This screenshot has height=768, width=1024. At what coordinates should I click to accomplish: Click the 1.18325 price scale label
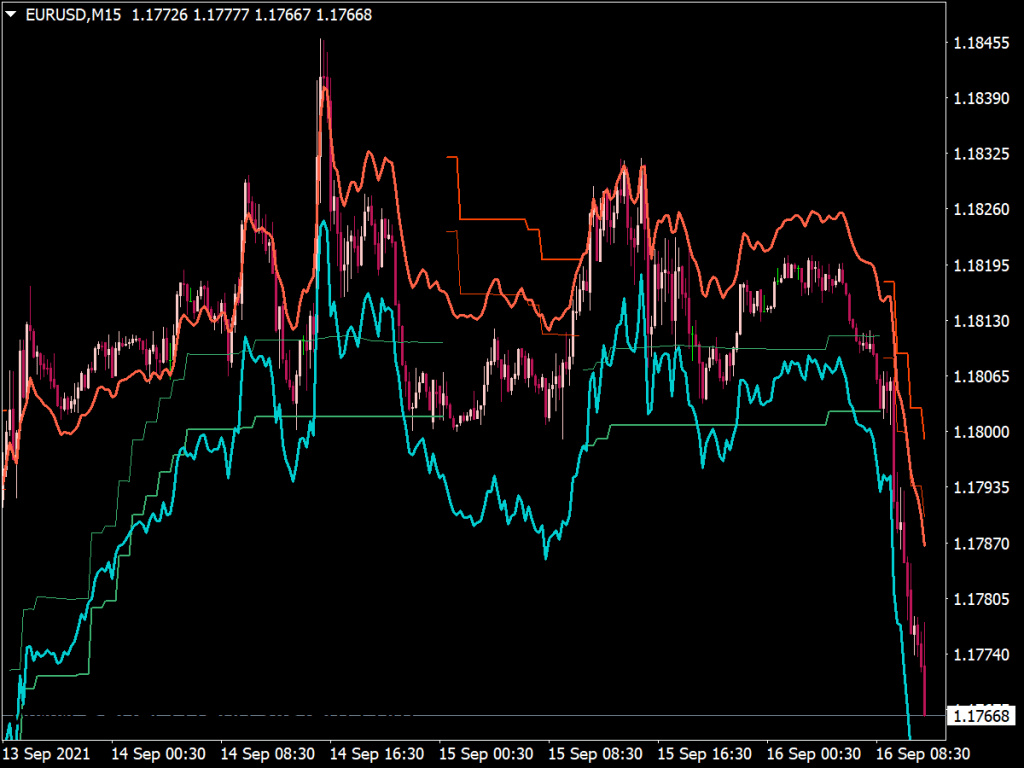tap(981, 154)
